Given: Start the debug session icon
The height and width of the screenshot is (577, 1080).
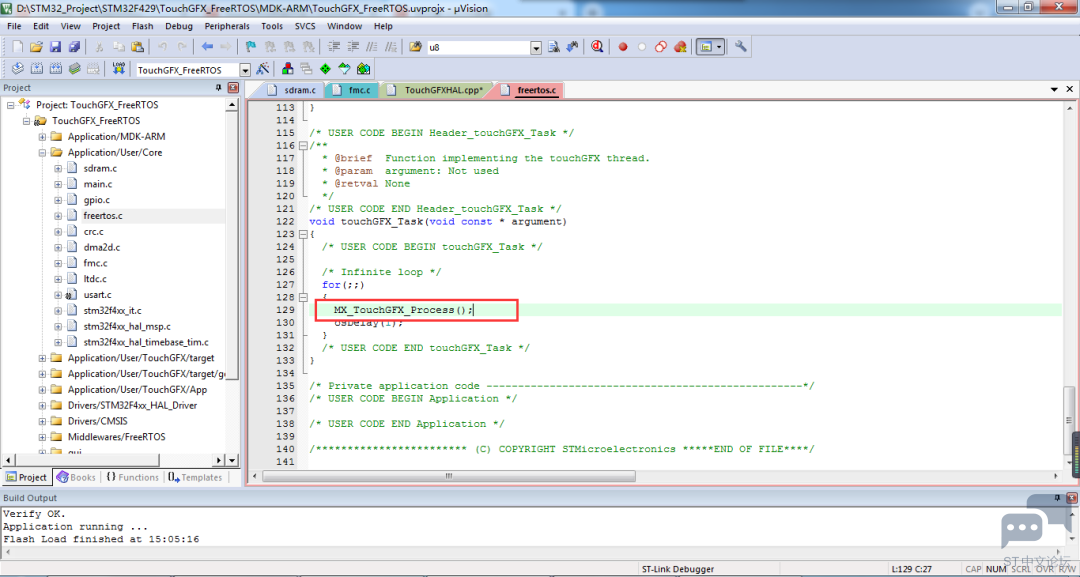Looking at the screenshot, I should 597,47.
